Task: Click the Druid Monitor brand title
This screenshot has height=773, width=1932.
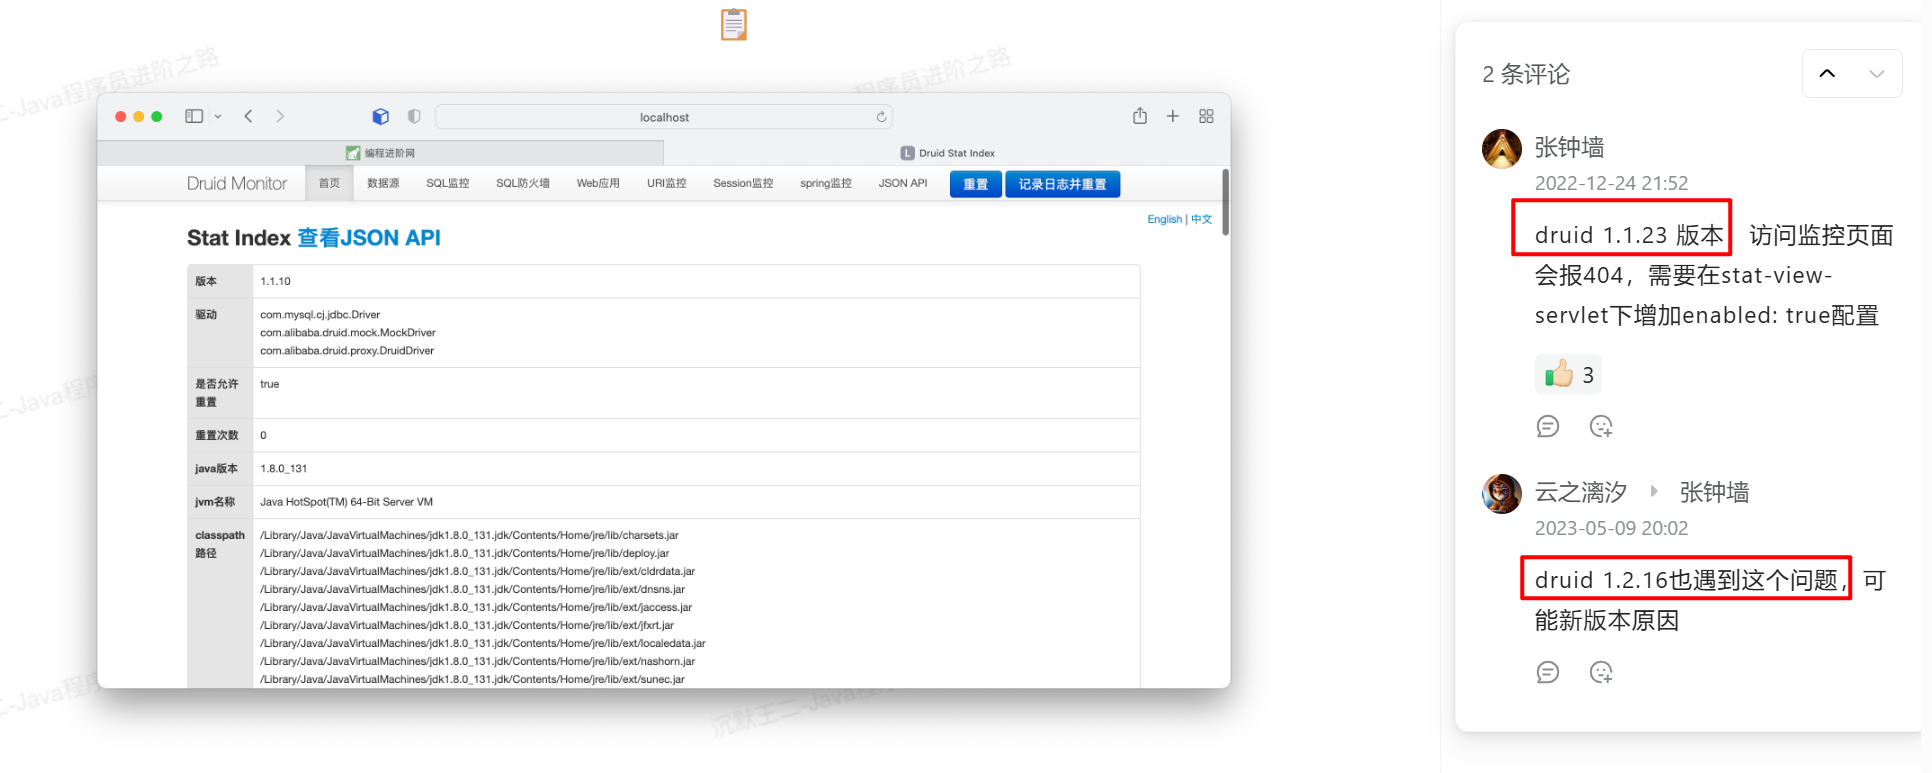Action: (237, 183)
